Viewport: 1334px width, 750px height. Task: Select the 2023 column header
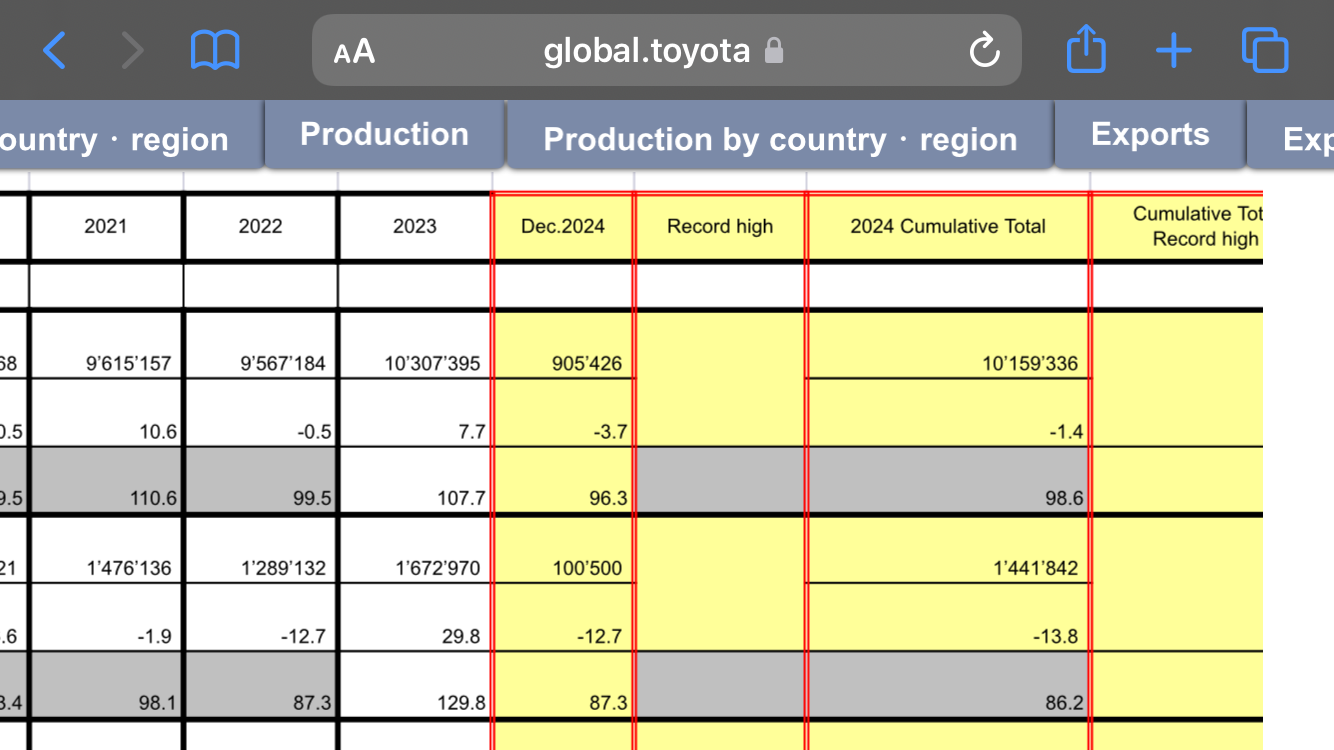point(414,226)
